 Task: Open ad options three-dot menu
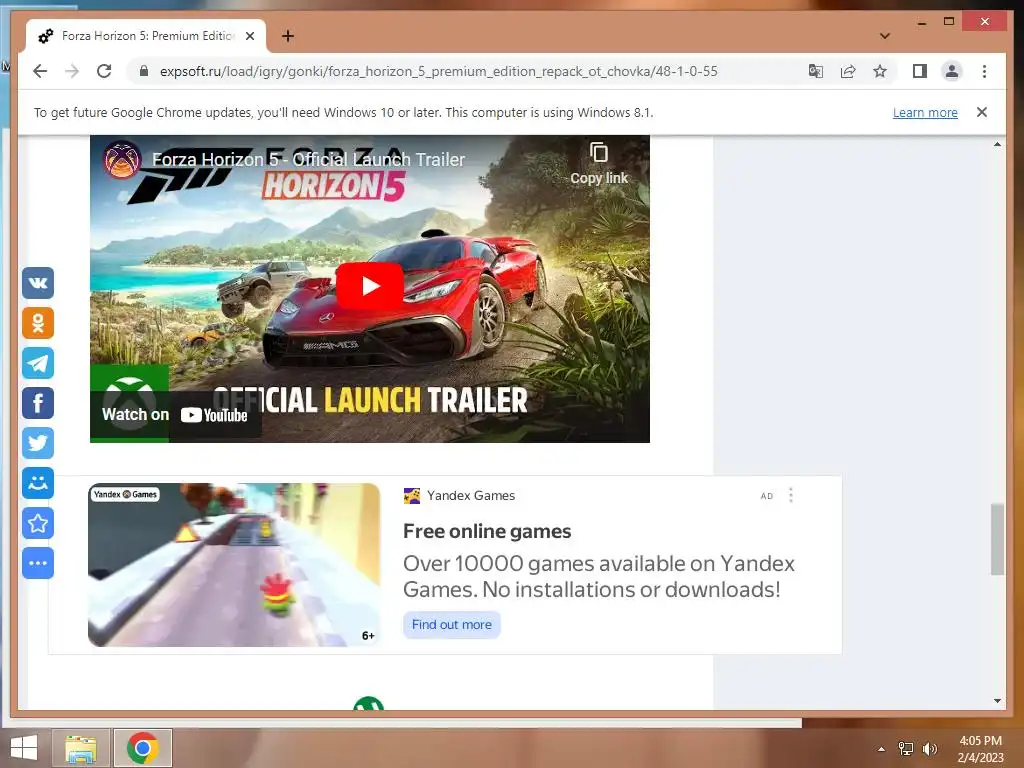(x=791, y=496)
